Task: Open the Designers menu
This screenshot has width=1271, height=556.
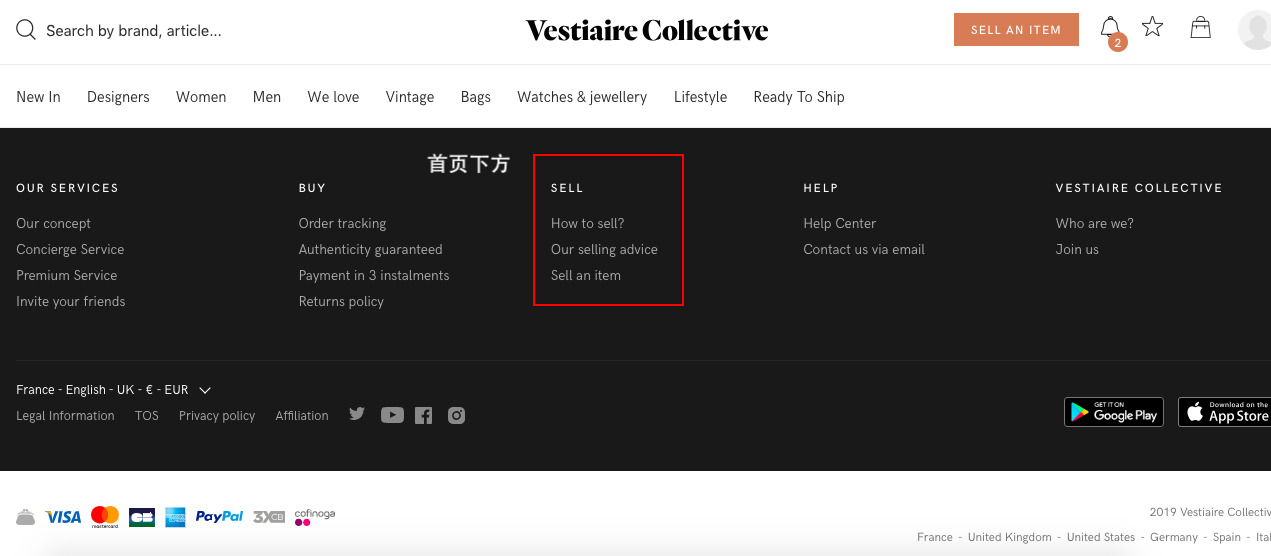Action: point(118,97)
